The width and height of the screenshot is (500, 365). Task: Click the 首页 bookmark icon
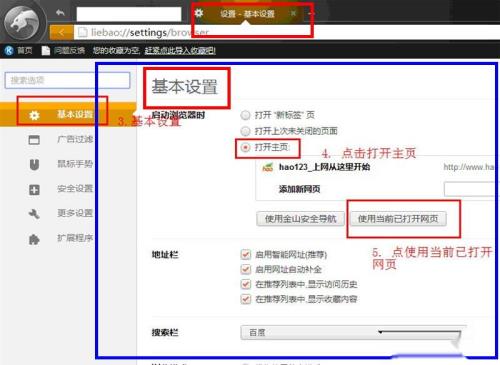[x=9, y=50]
